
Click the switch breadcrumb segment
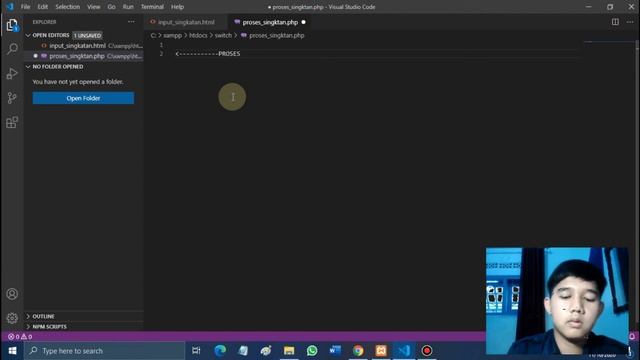click(x=223, y=36)
